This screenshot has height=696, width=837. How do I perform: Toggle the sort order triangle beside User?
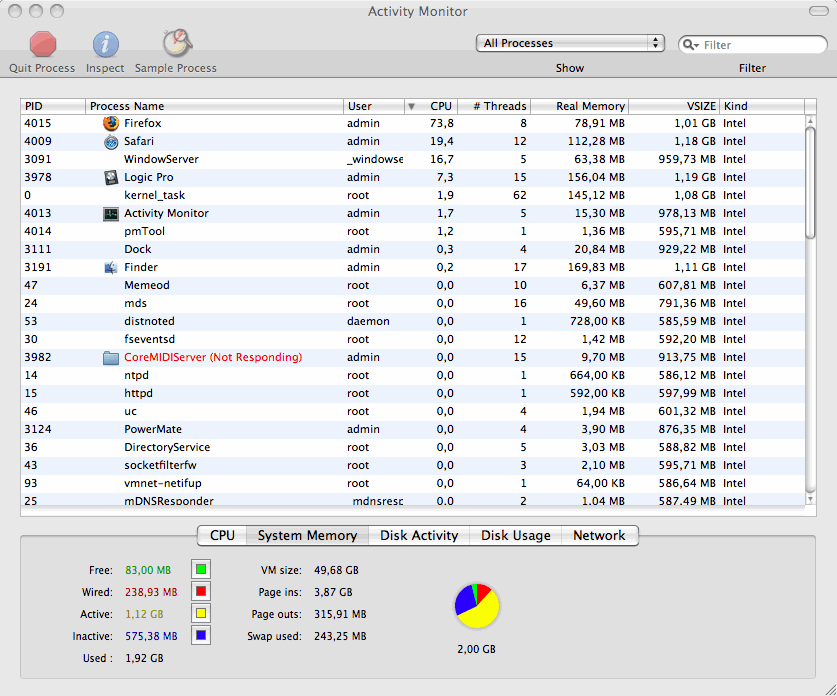coord(411,106)
